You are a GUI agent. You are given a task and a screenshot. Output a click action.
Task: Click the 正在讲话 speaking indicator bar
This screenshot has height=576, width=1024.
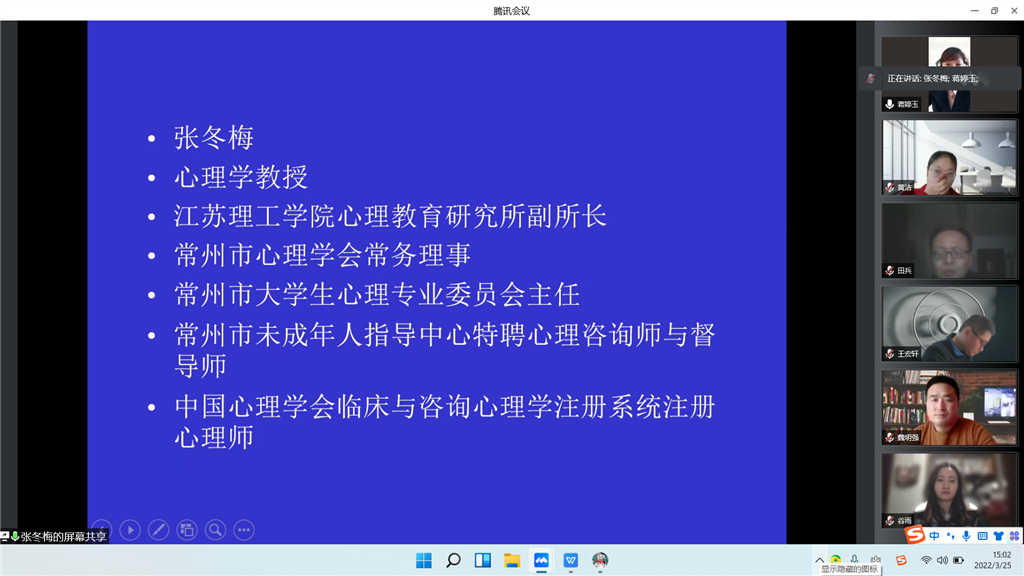(940, 78)
